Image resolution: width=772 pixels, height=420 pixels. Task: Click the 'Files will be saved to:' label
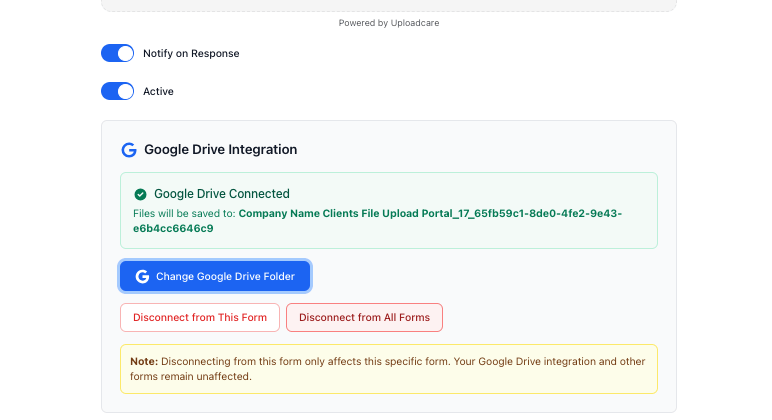tap(184, 213)
